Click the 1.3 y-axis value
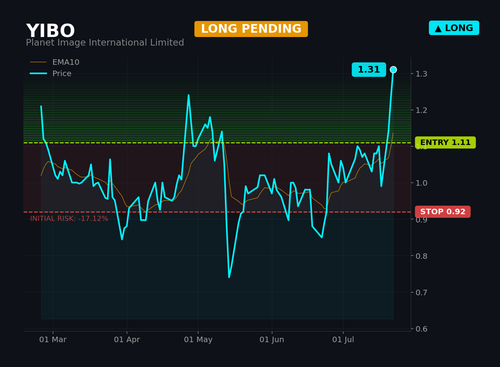 421,74
